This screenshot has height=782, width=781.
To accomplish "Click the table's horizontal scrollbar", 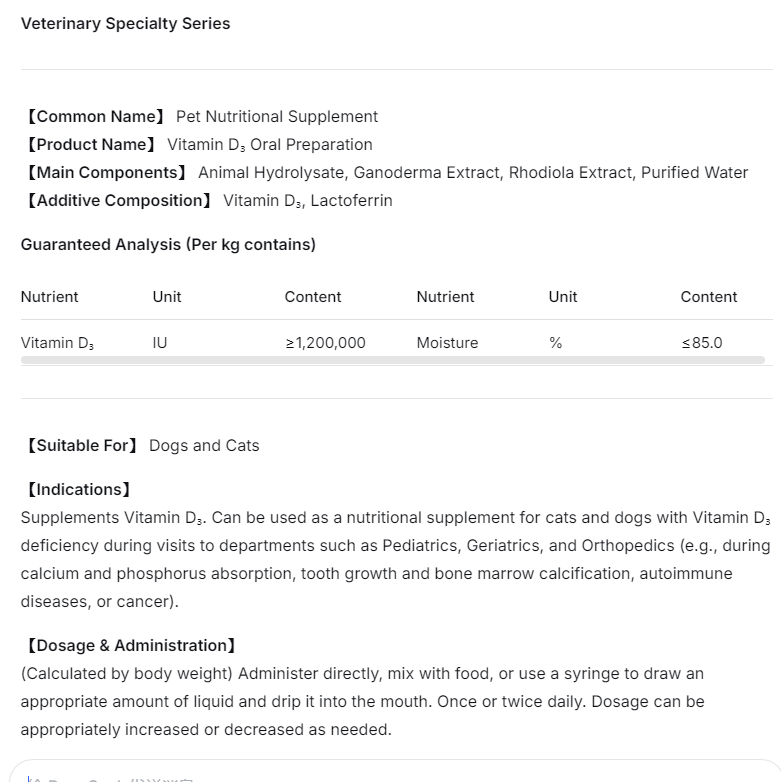I will [x=392, y=360].
